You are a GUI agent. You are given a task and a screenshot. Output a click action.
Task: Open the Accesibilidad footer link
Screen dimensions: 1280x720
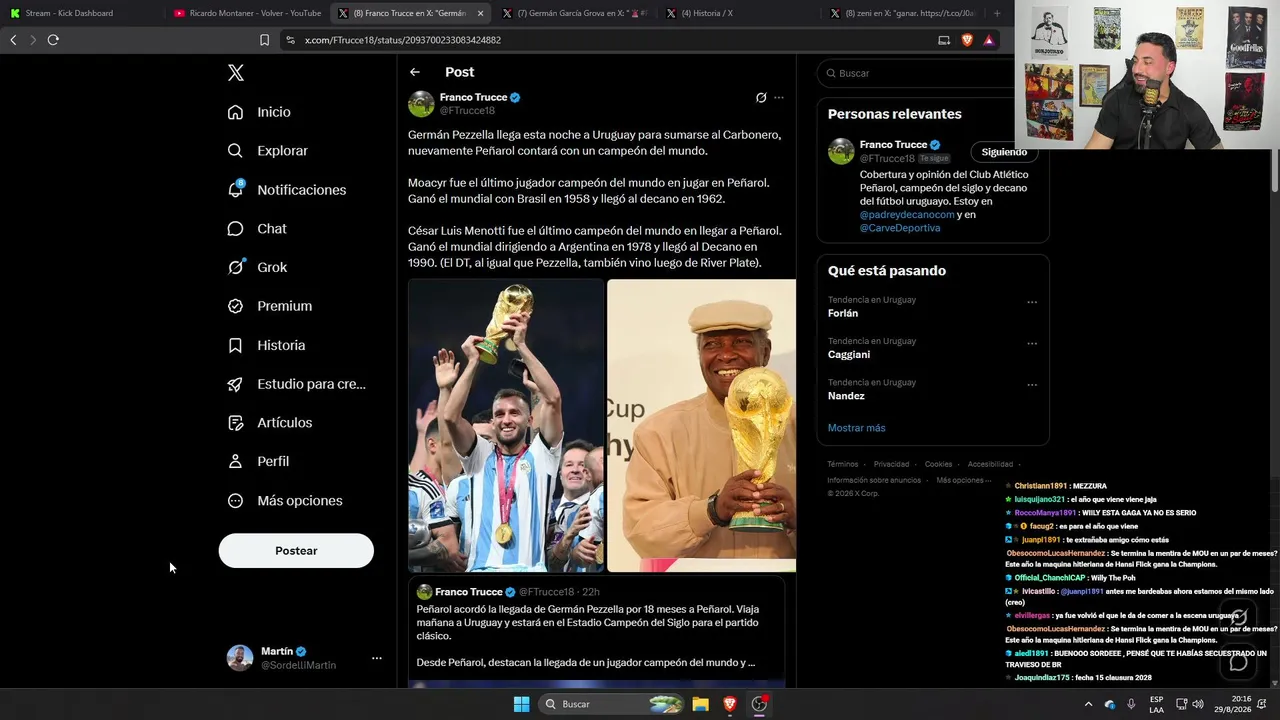point(990,464)
